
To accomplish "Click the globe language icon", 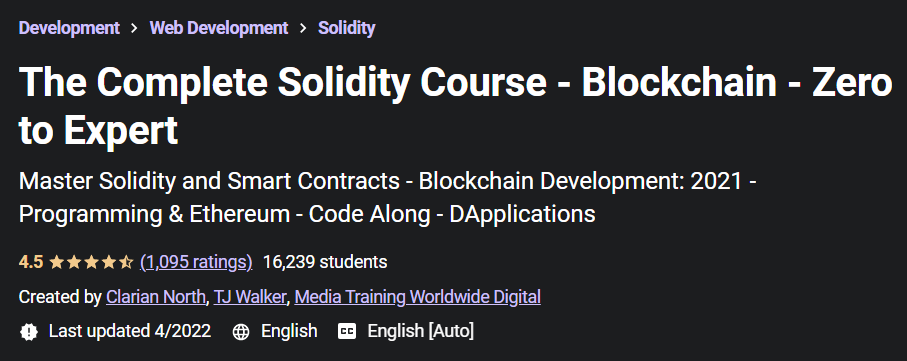I will coord(241,331).
